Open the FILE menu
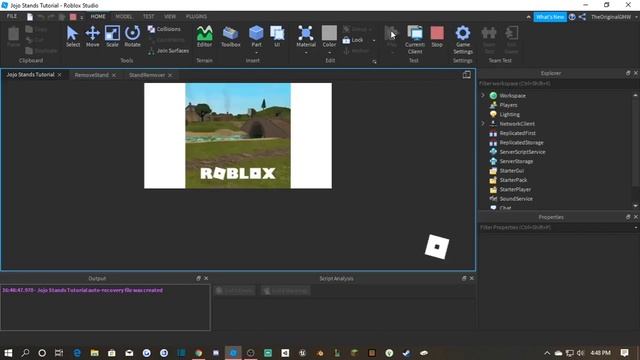Screen dimensions: 640x360 click(x=12, y=16)
